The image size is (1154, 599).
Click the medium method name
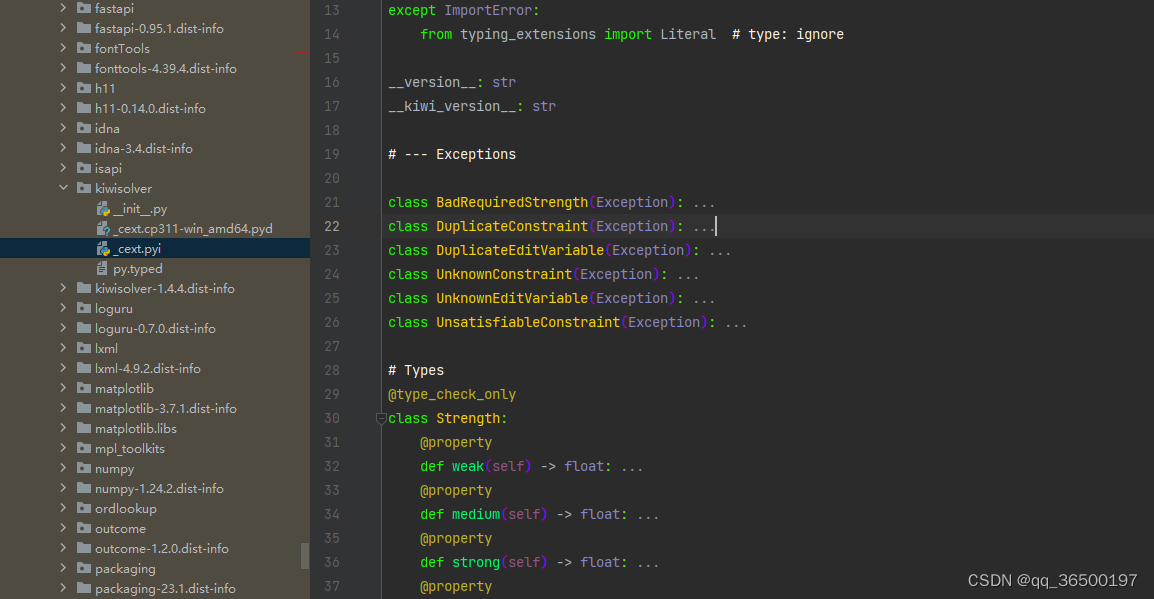(476, 514)
